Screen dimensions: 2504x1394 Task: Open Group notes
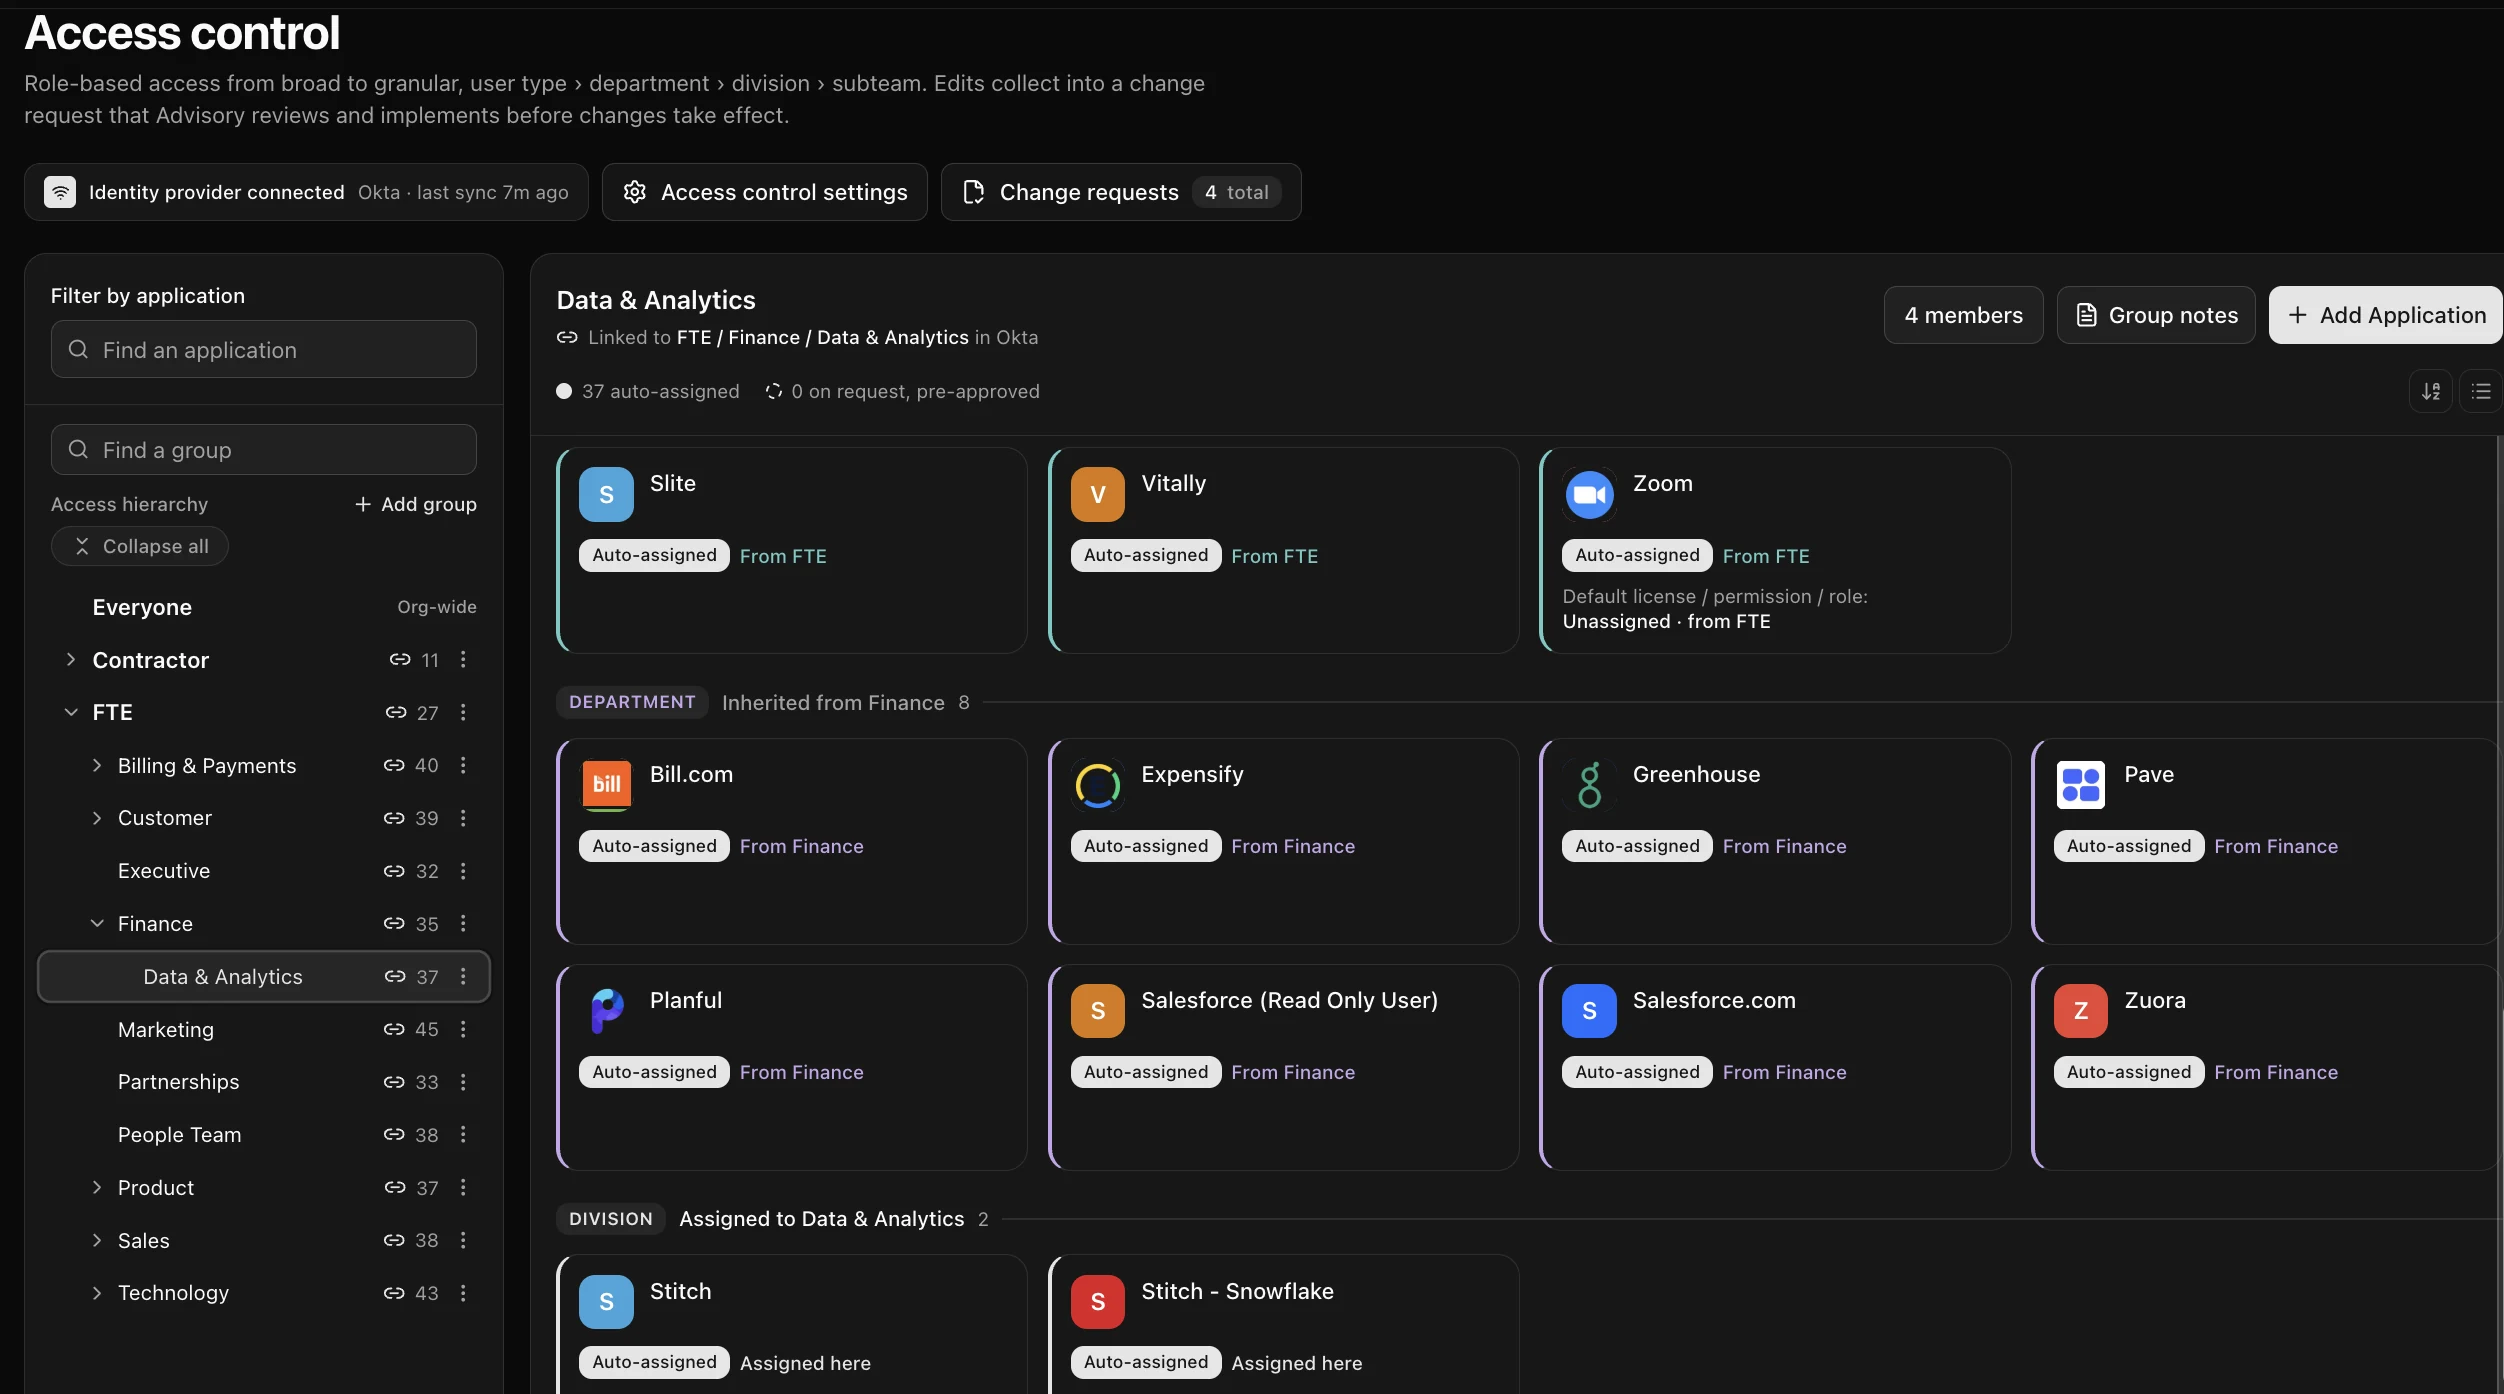tap(2156, 315)
